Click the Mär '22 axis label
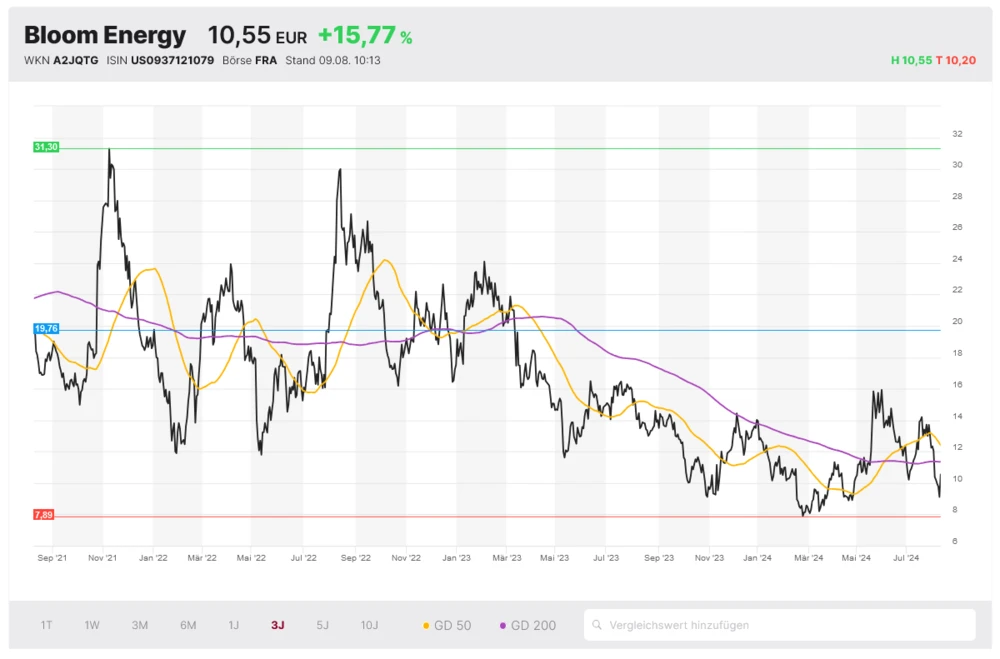This screenshot has height=659, width=1000. 202,558
